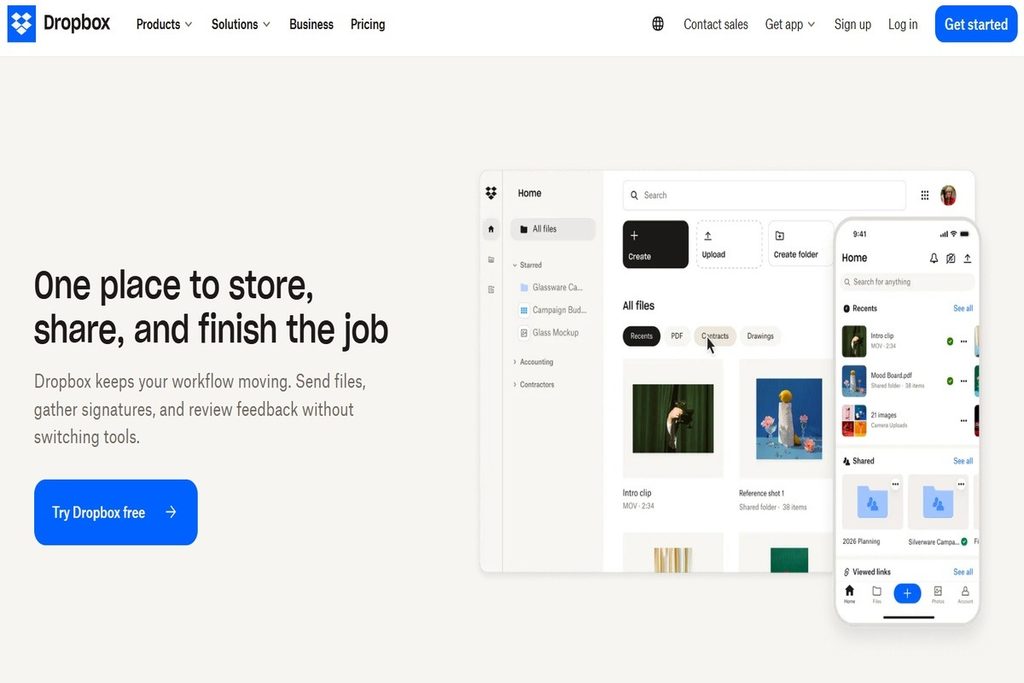Click the Dropbox glyph in the mockup sidebar

[x=491, y=193]
